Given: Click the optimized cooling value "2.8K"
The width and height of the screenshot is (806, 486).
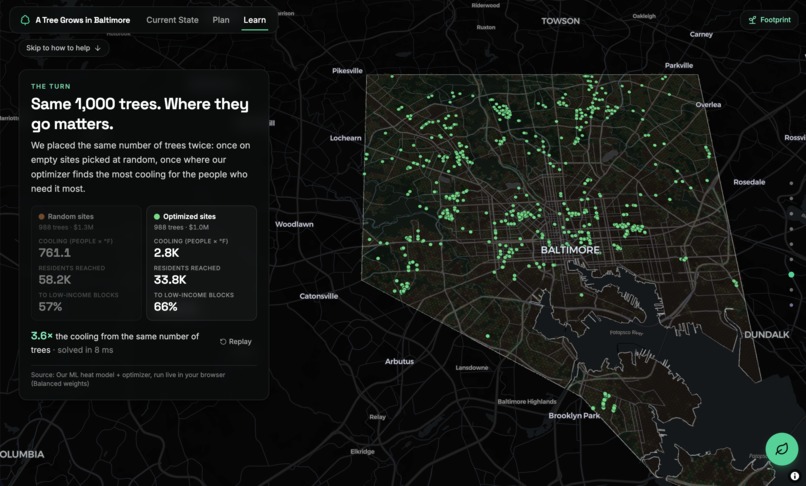Looking at the screenshot, I should pos(167,253).
